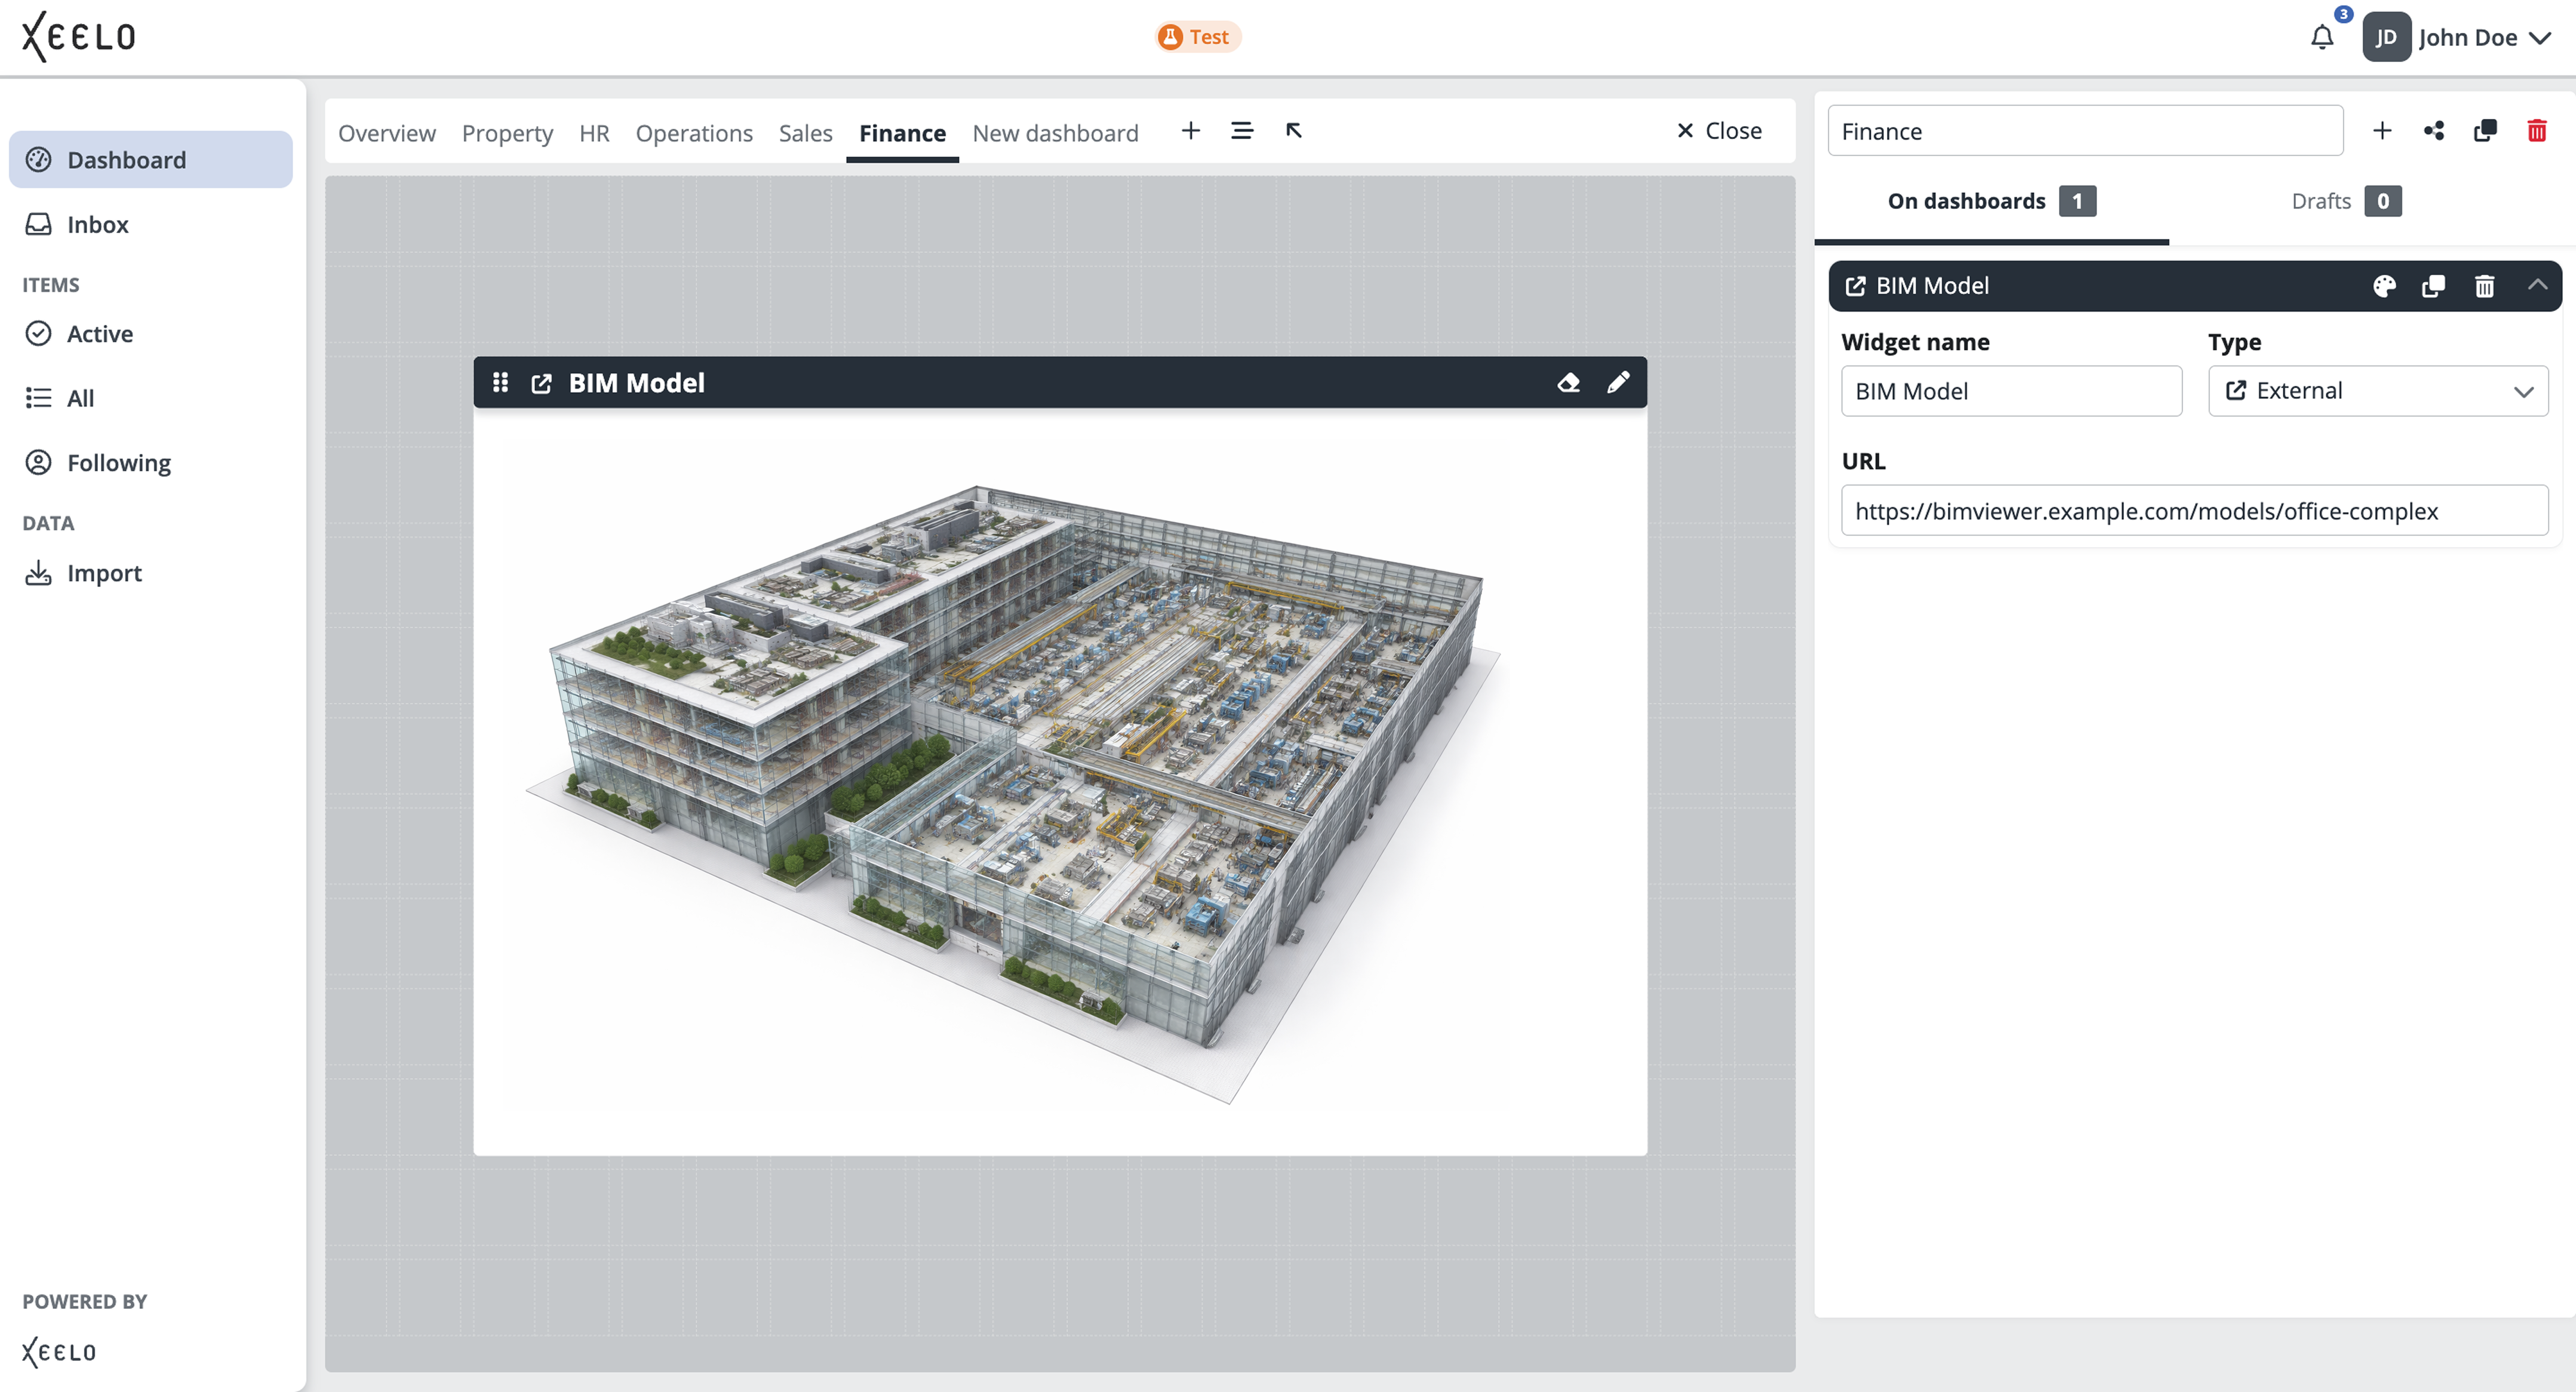
Task: Duplicate the BIM Model widget in the panel
Action: (x=2434, y=287)
